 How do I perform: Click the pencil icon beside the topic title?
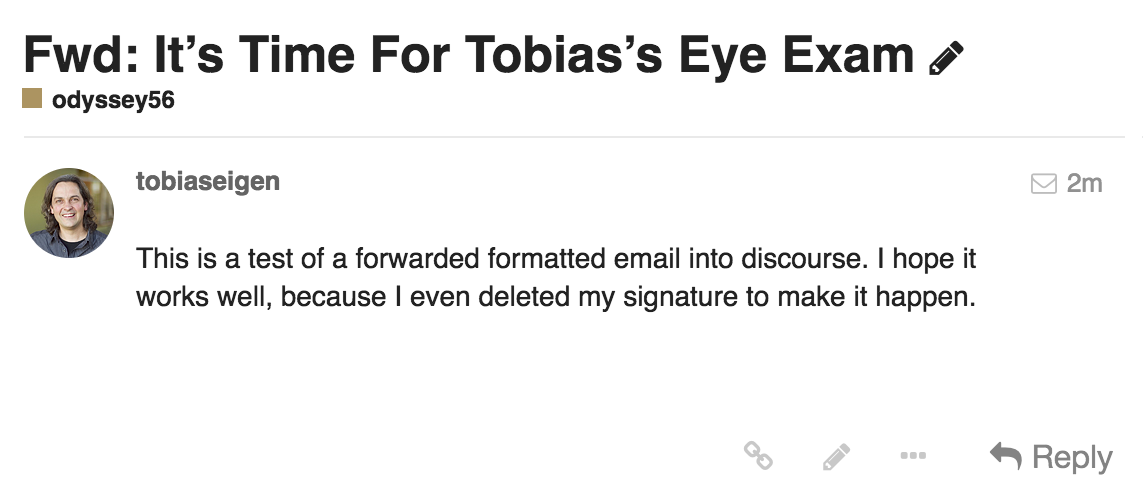tap(946, 58)
